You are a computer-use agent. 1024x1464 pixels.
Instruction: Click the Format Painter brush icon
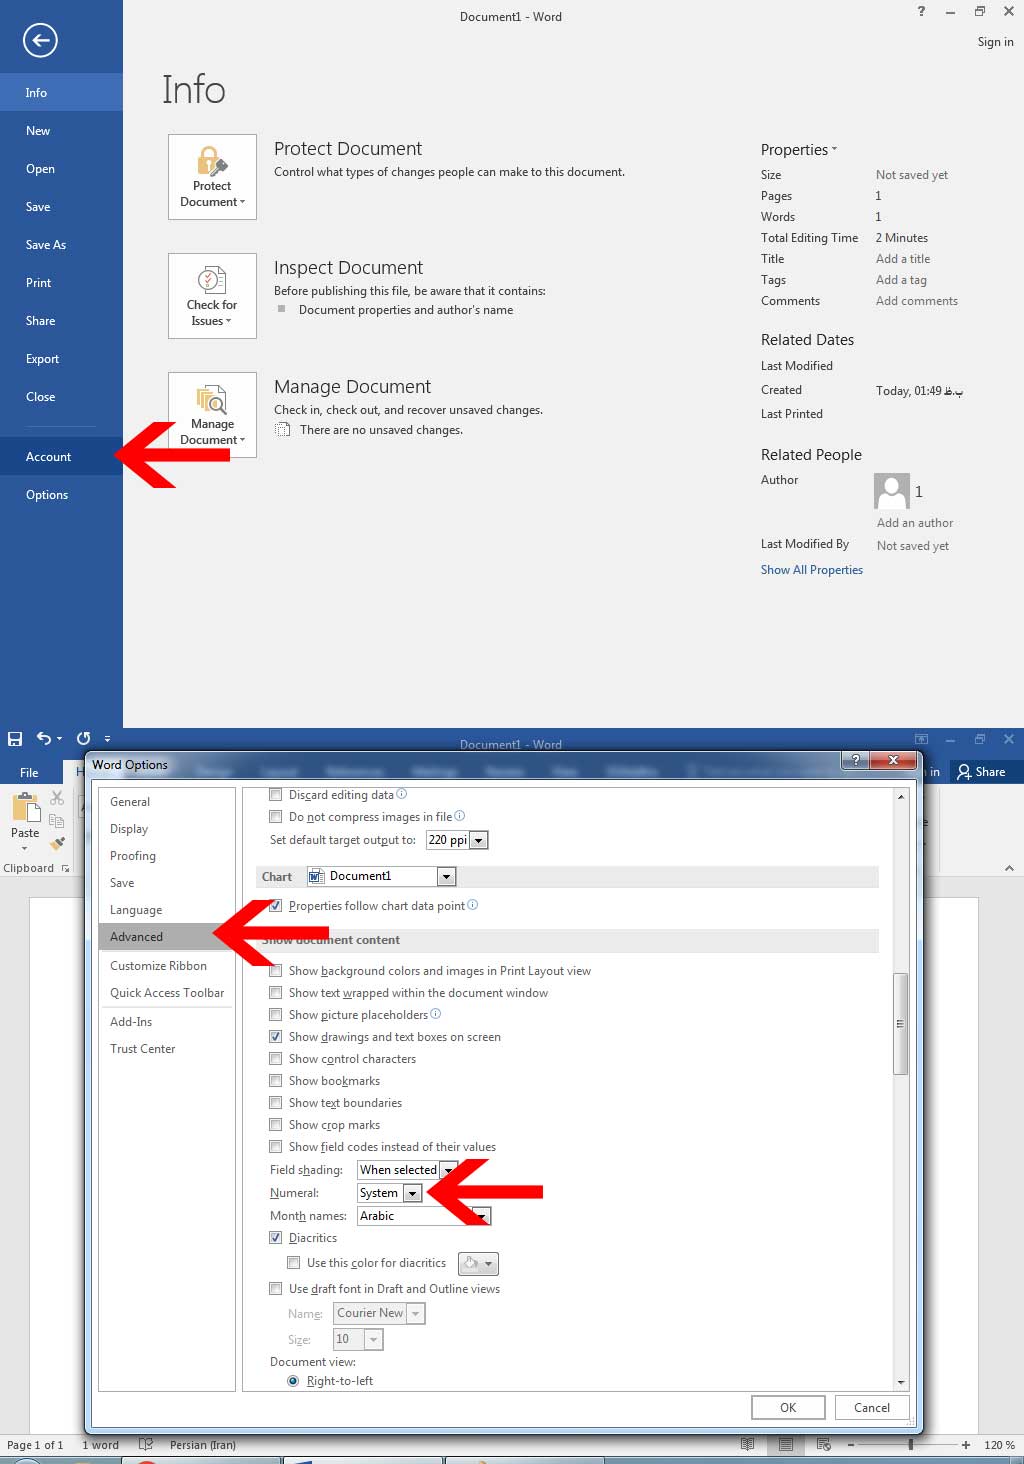[57, 844]
